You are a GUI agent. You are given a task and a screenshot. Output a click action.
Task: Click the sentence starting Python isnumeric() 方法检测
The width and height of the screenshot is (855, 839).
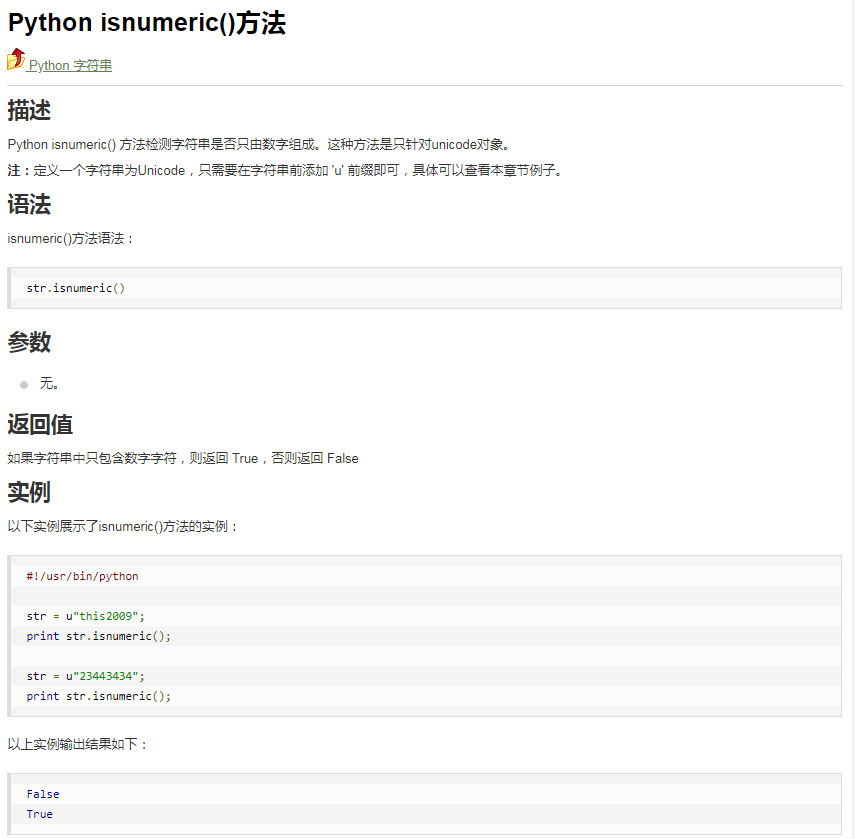pyautogui.click(x=259, y=144)
